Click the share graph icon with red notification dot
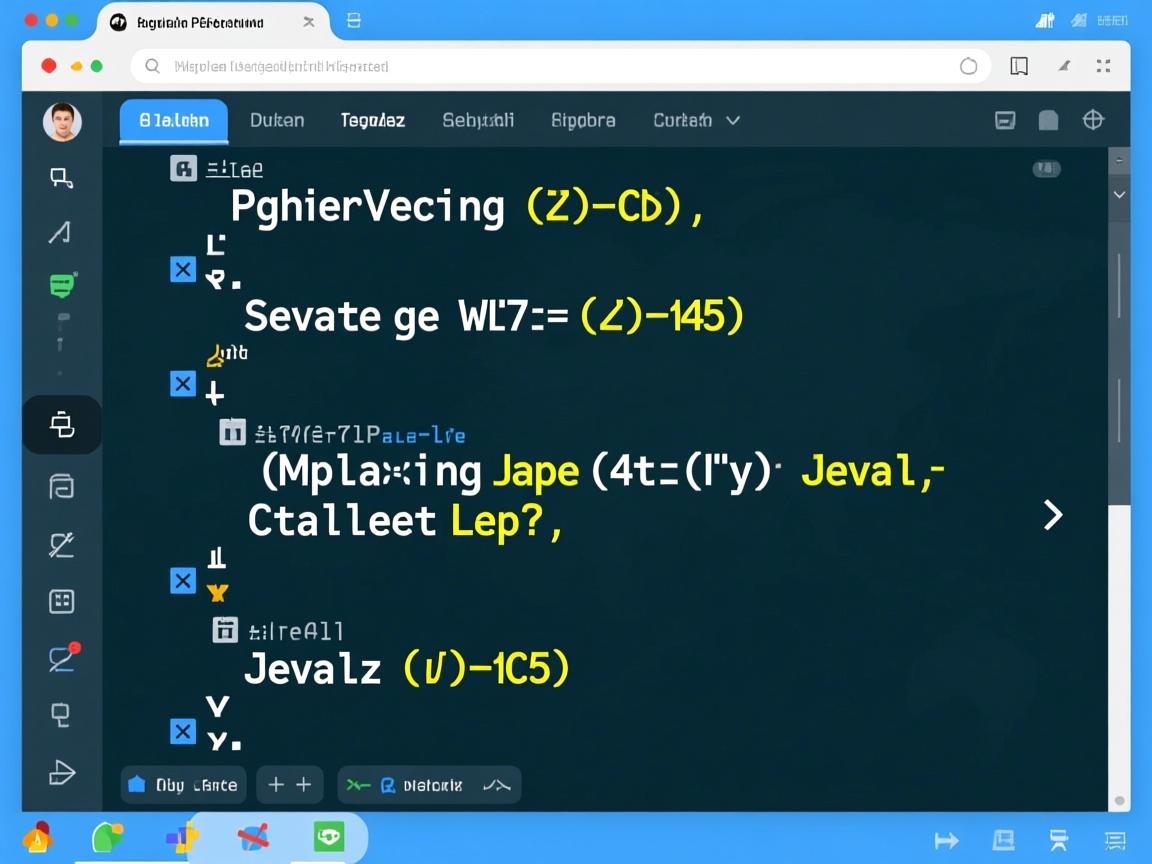 point(62,659)
